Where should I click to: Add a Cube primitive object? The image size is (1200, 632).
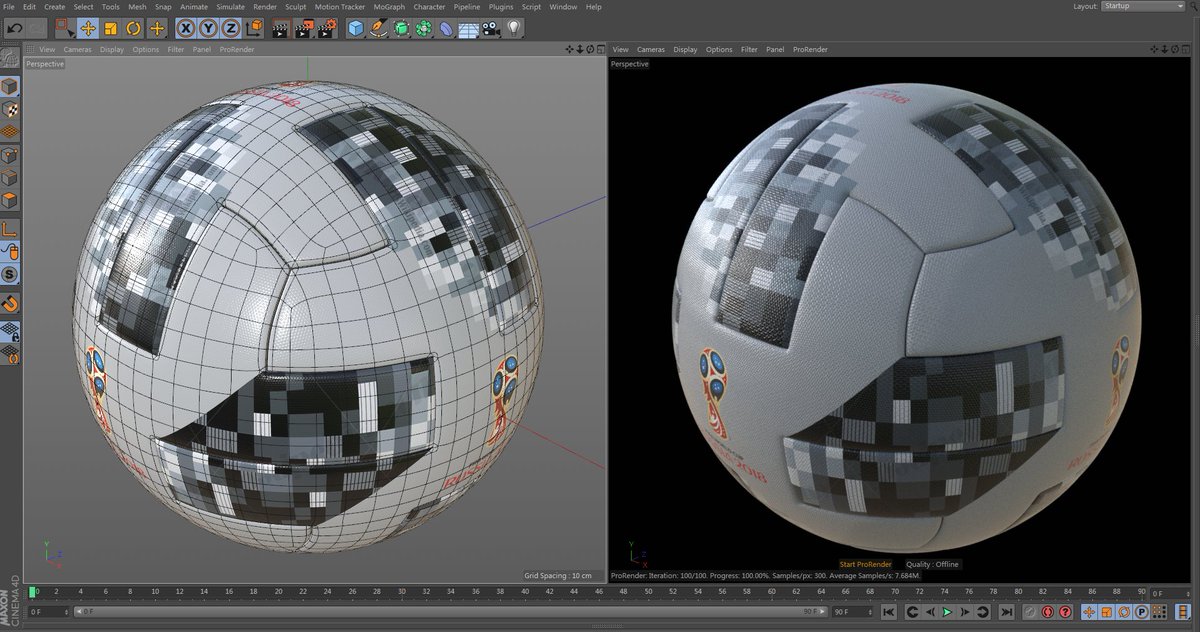point(356,28)
